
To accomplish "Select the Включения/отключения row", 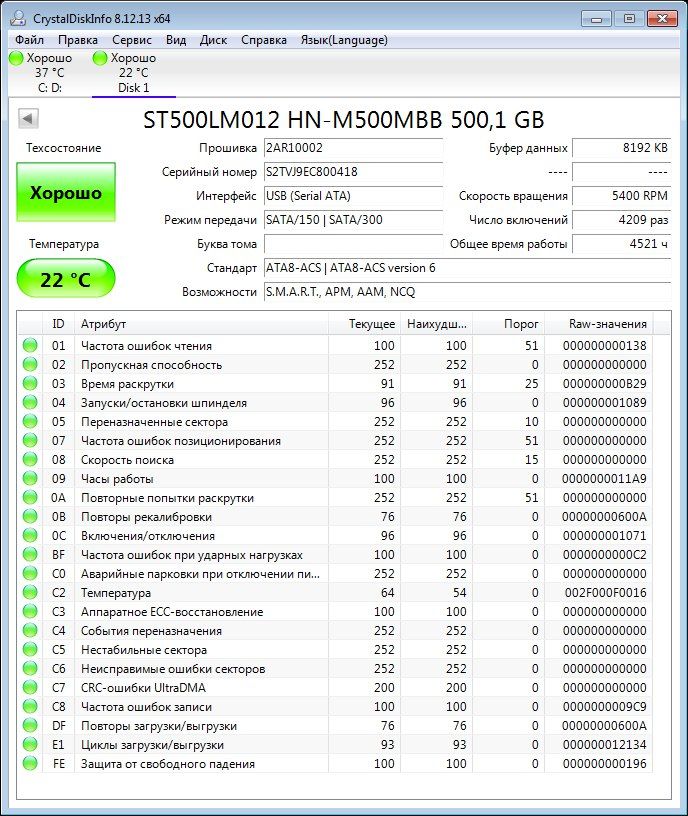I will [x=336, y=536].
